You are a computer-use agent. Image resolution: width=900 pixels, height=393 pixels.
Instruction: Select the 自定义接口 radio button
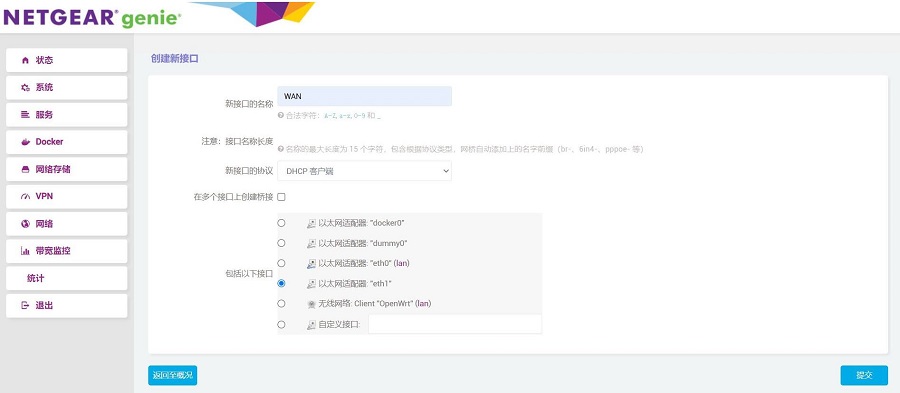(x=281, y=324)
